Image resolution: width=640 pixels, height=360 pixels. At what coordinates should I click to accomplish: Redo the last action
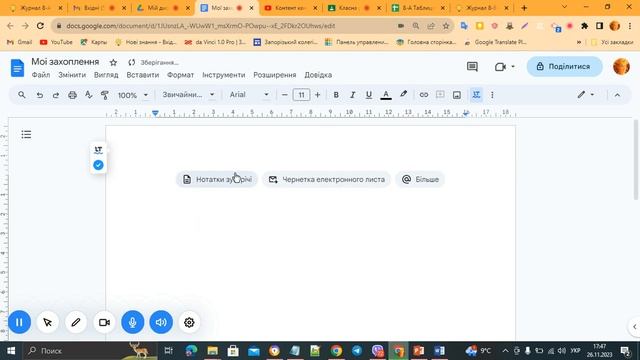click(56, 95)
